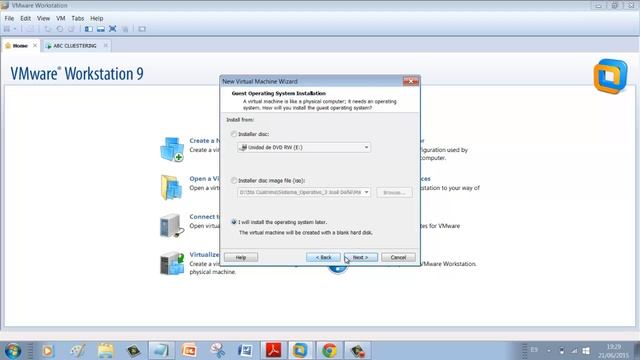
Task: Open the View menu
Action: pyautogui.click(x=43, y=18)
